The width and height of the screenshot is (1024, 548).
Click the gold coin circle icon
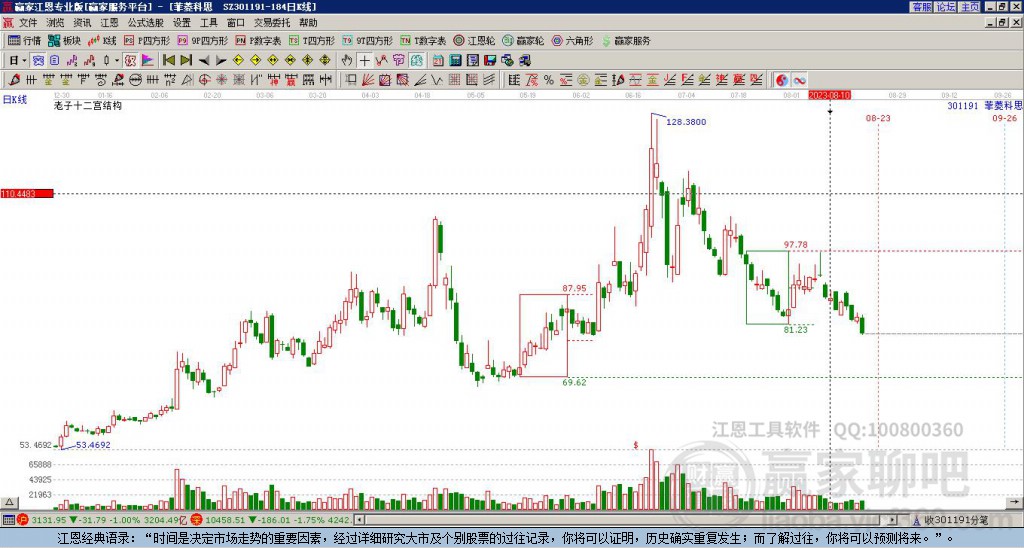pos(583,80)
